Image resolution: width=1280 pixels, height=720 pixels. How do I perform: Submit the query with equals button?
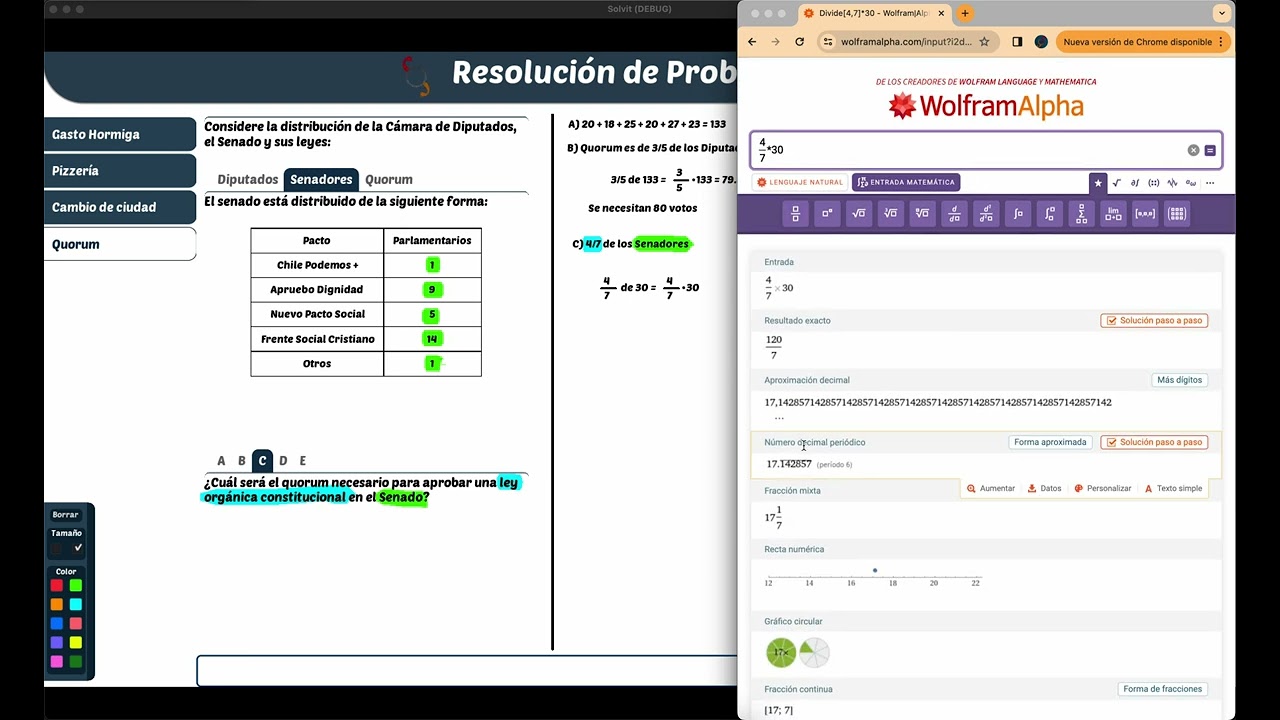pyautogui.click(x=1210, y=150)
